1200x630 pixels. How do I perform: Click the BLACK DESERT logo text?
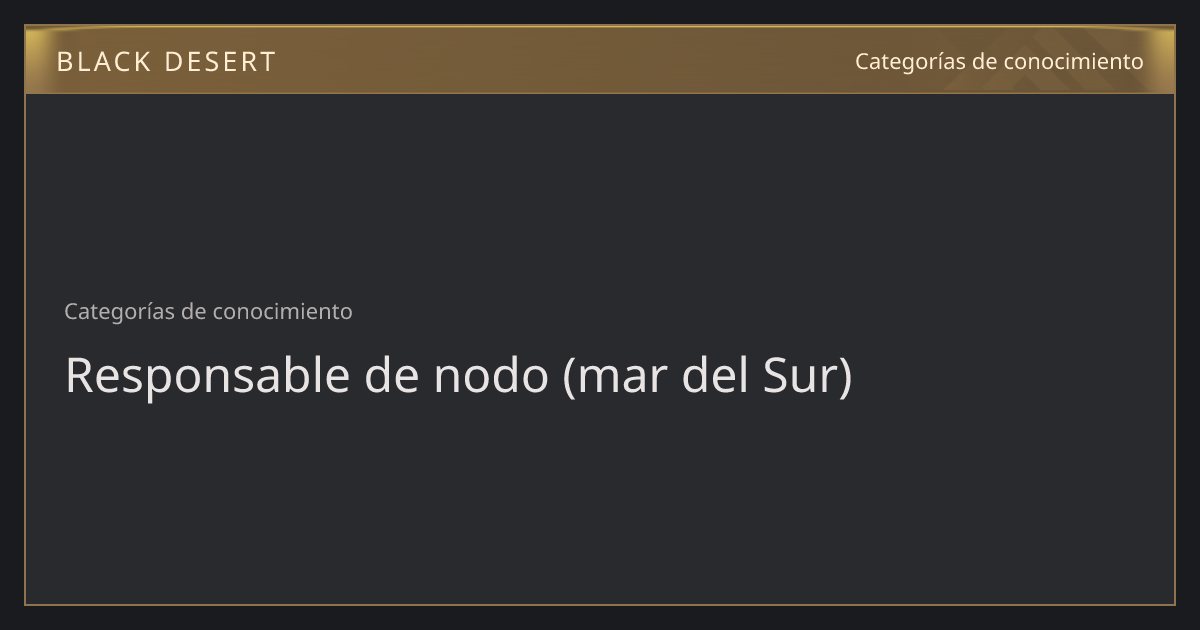[166, 62]
